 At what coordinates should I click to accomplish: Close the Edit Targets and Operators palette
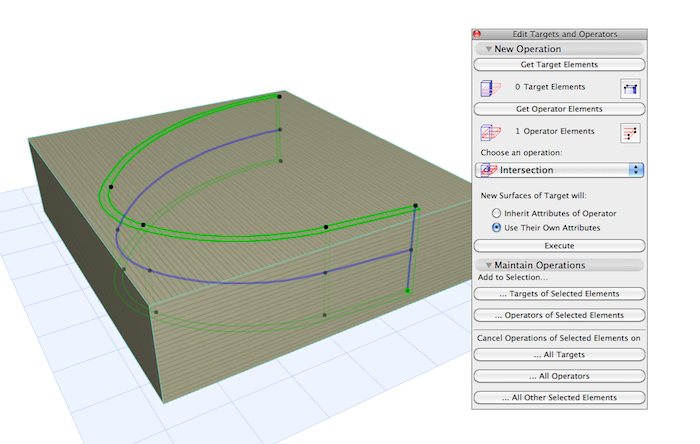pyautogui.click(x=477, y=35)
